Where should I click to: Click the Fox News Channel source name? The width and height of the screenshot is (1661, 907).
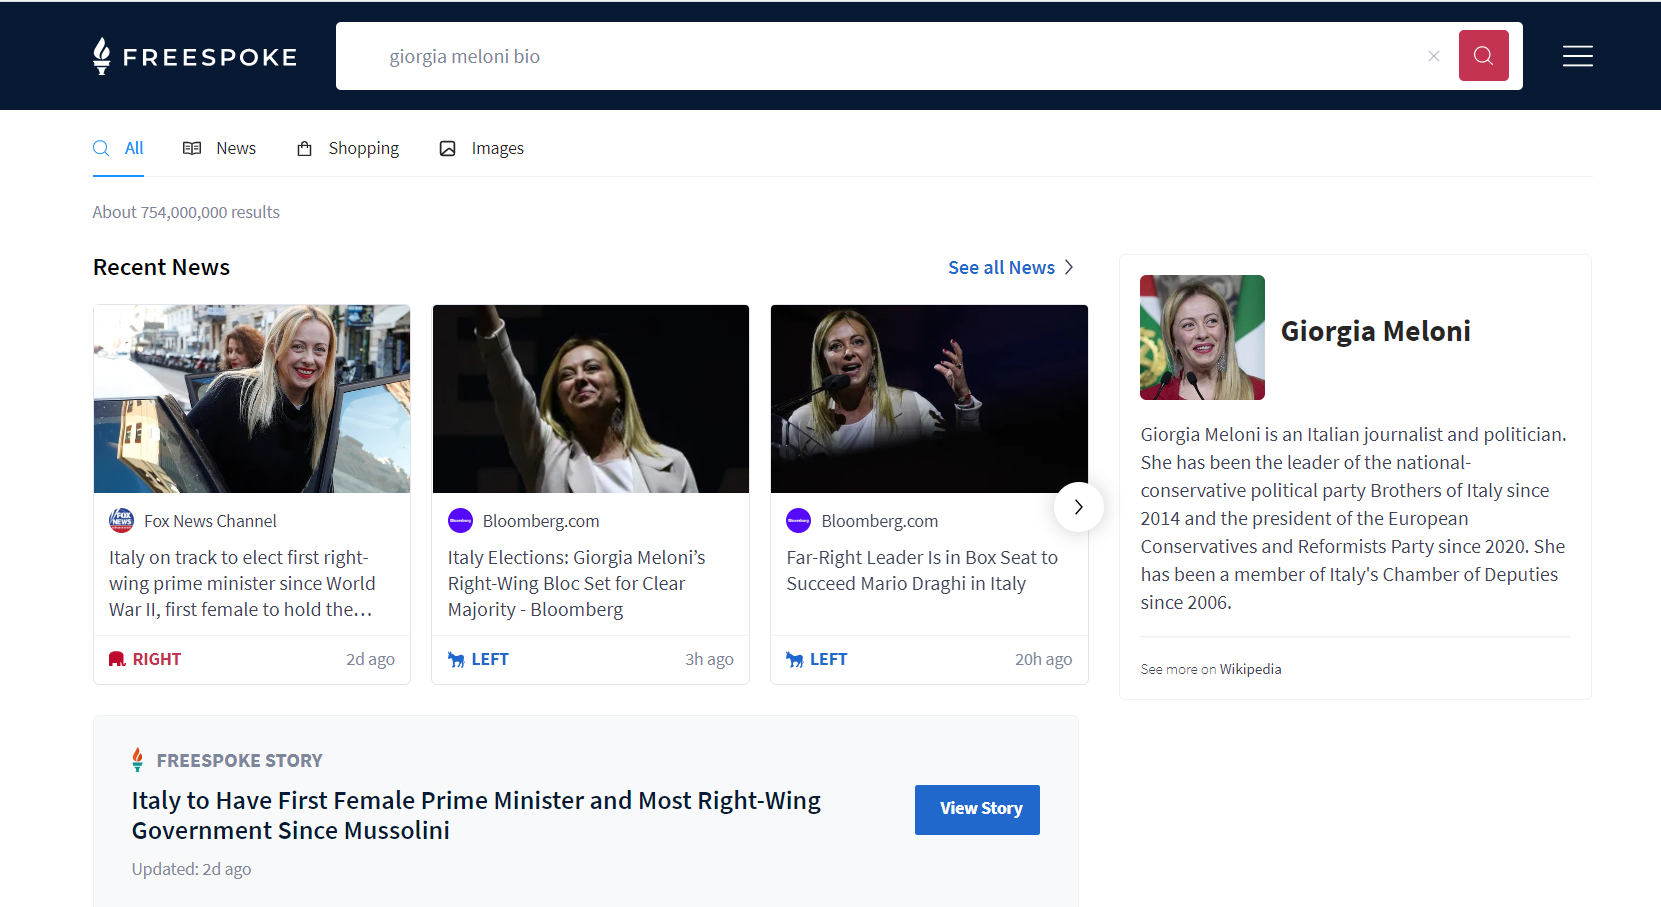(210, 521)
